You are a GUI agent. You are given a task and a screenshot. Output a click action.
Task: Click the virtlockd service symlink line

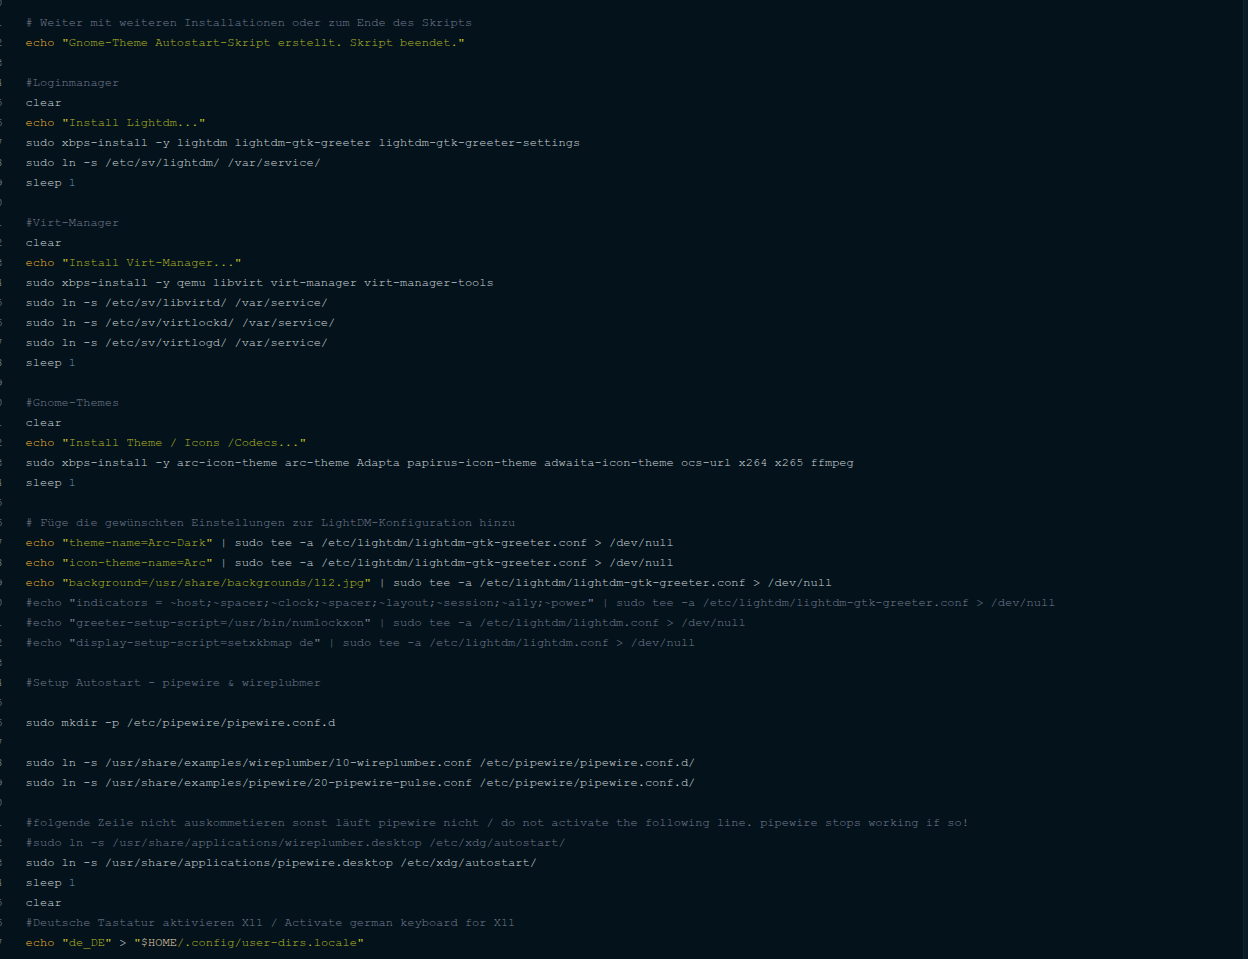coord(180,323)
